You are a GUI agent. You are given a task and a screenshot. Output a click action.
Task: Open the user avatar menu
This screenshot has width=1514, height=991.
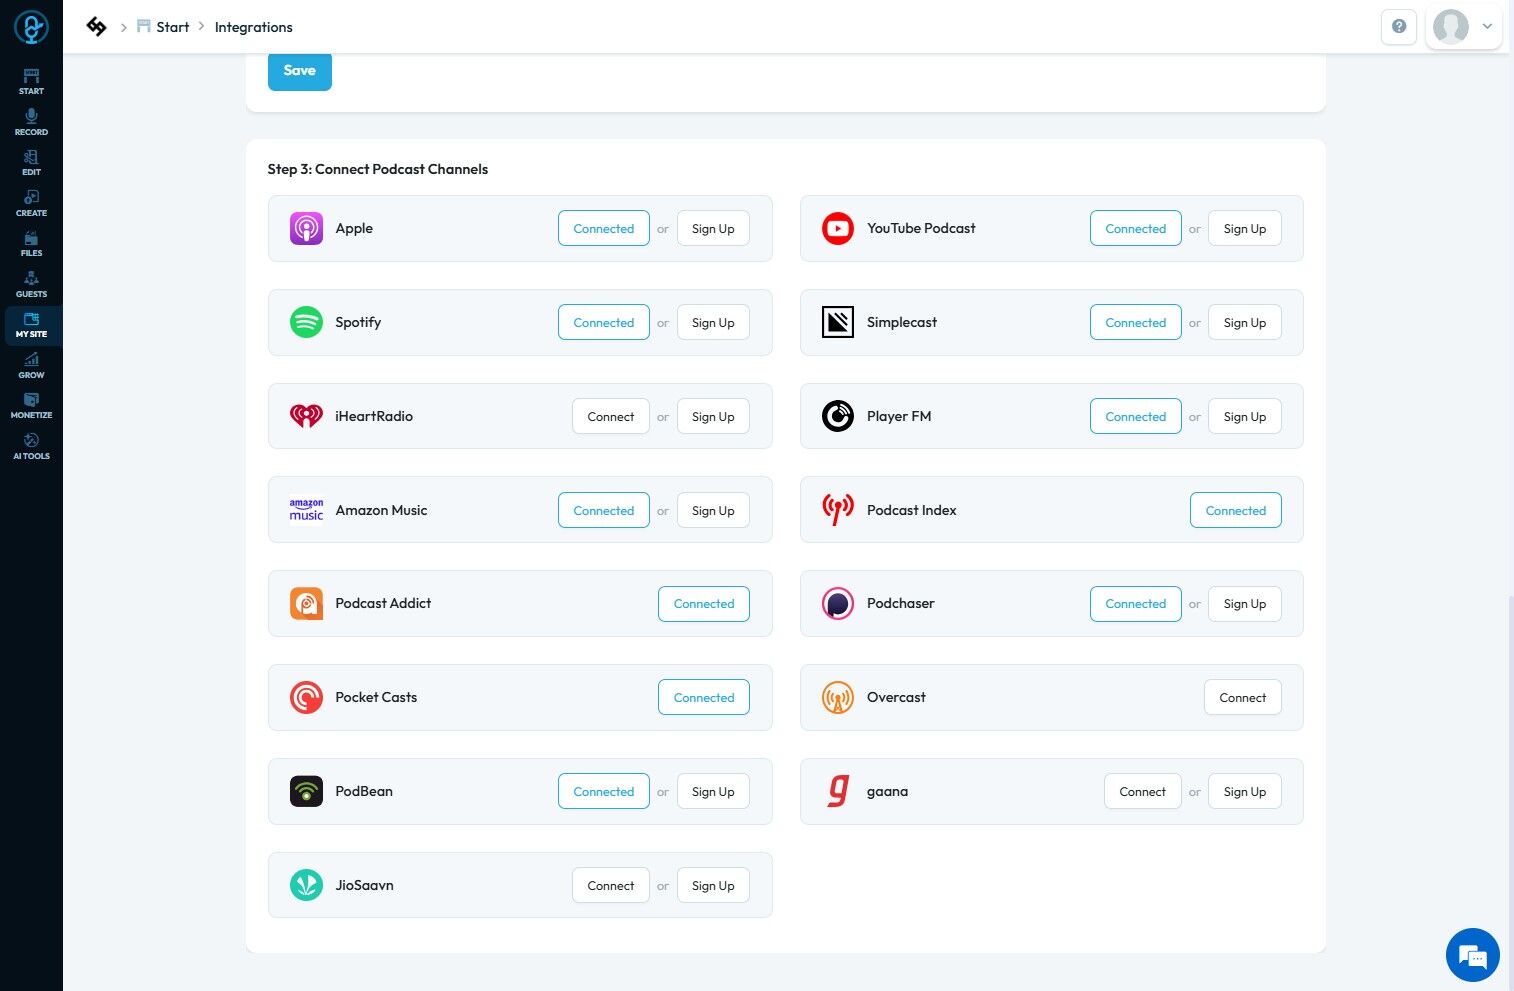pyautogui.click(x=1451, y=27)
